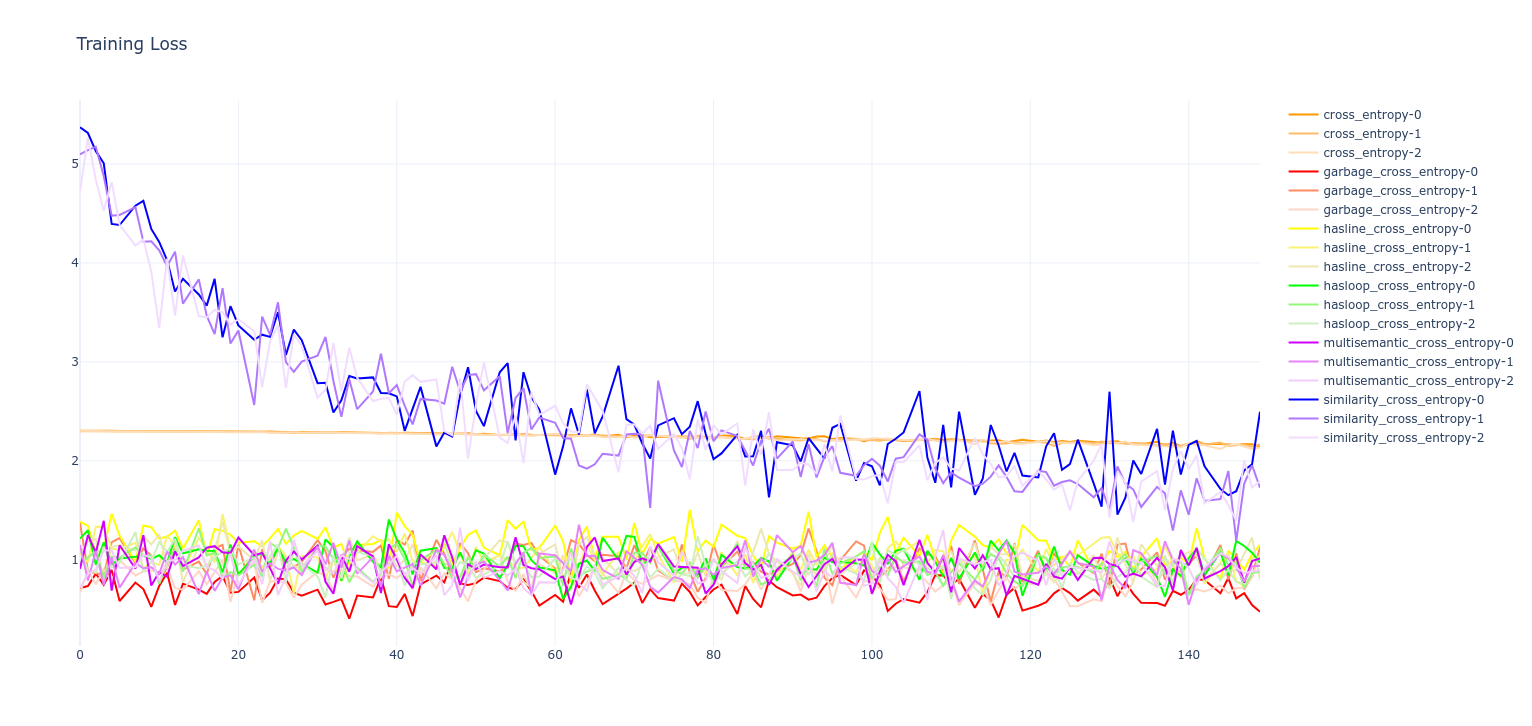The width and height of the screenshot is (1532, 726).
Task: Select the multisemantic_cross_entropy-1 legend label
Action: click(1419, 361)
